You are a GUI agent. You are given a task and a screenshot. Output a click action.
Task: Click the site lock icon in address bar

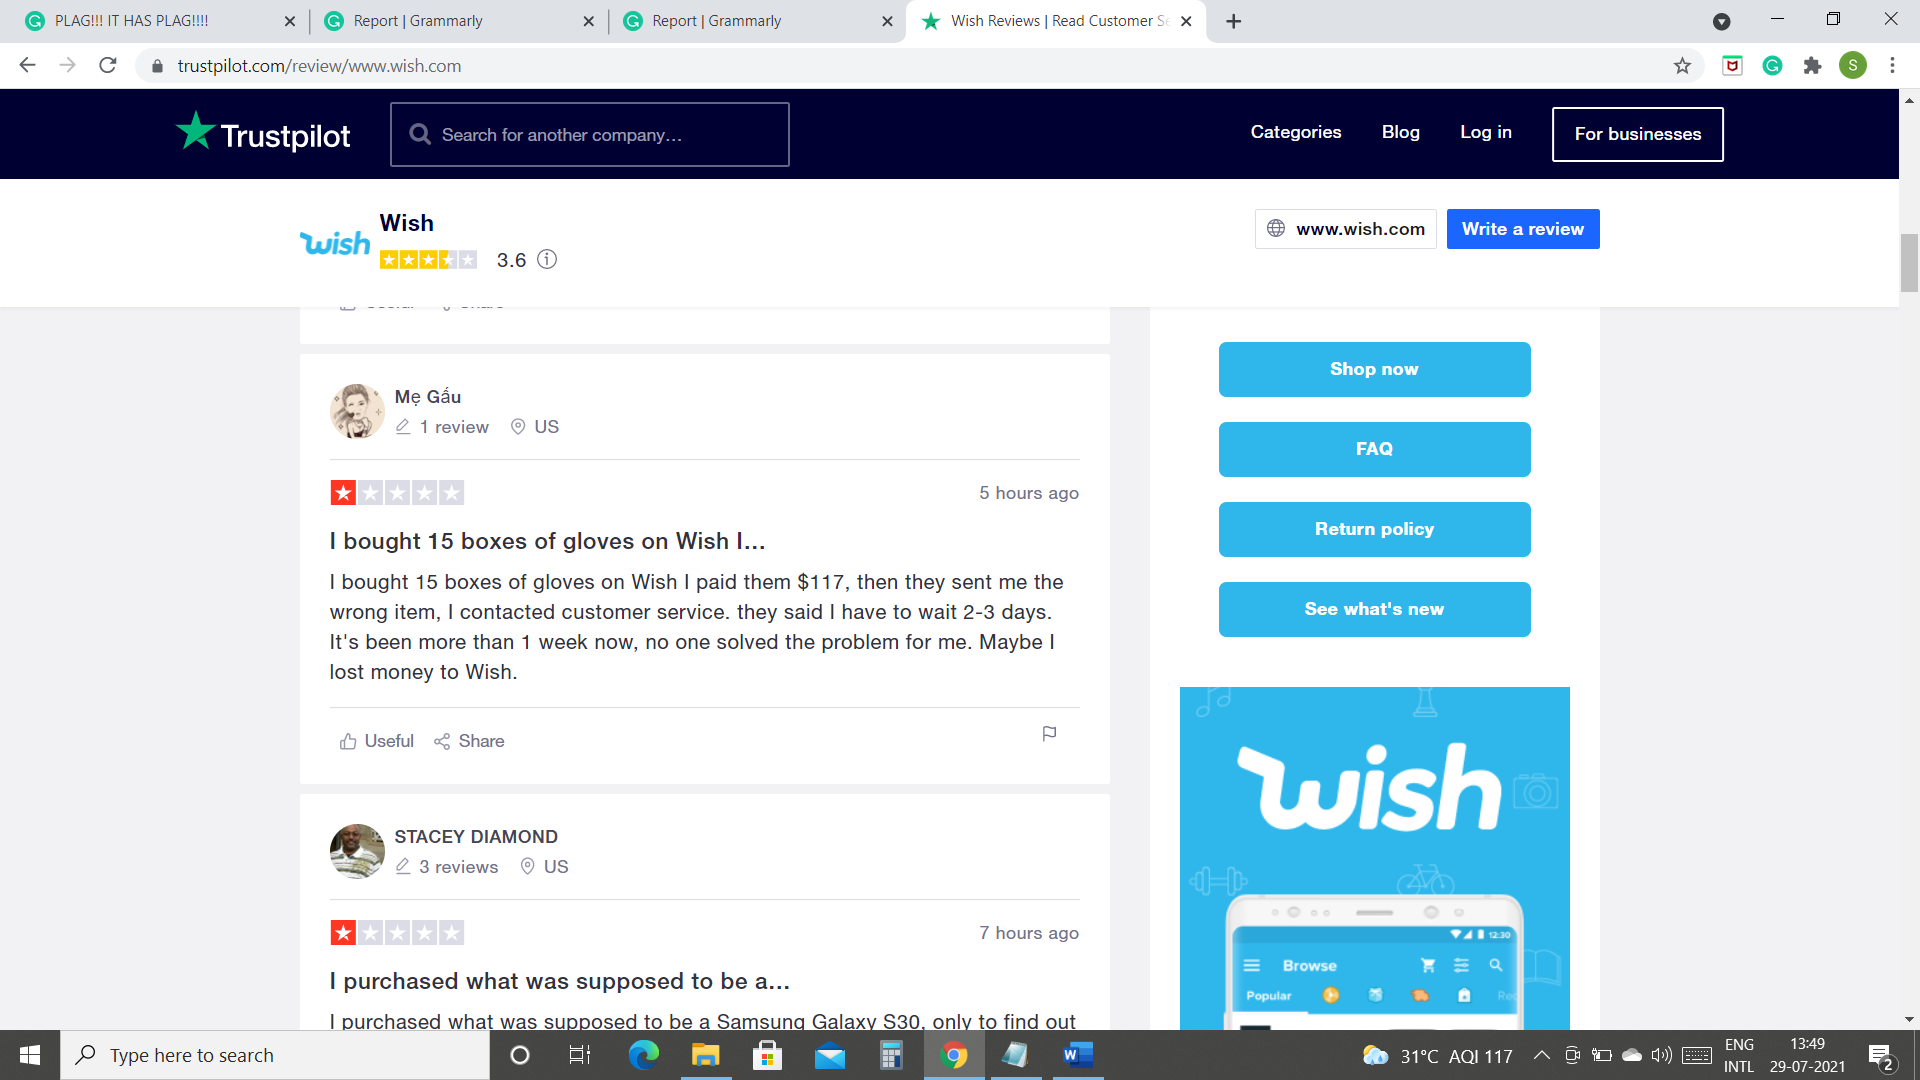coord(157,66)
